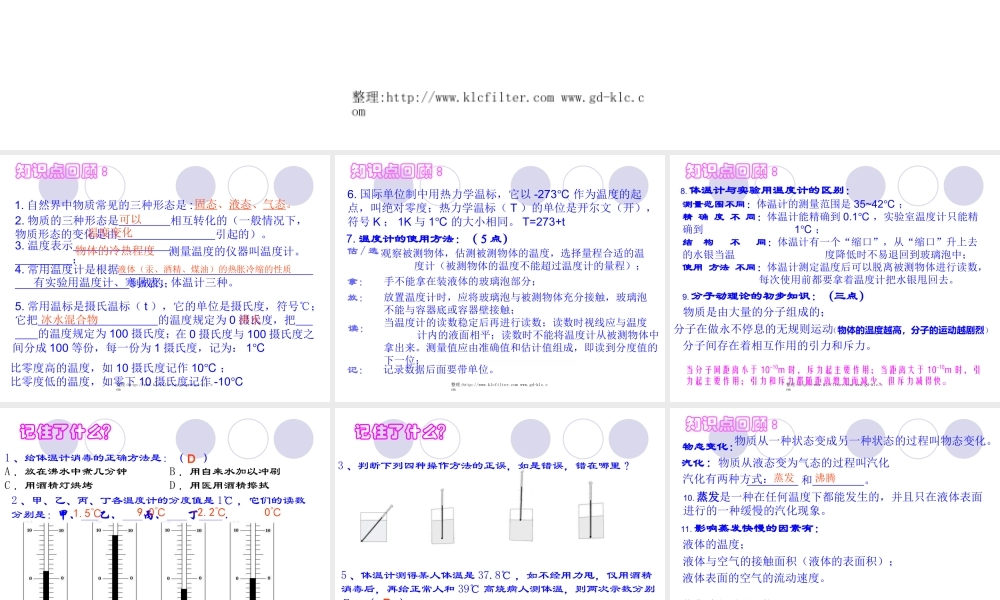
Task: Click the beaker diagram with the tilted thermometer
Action: point(376,524)
